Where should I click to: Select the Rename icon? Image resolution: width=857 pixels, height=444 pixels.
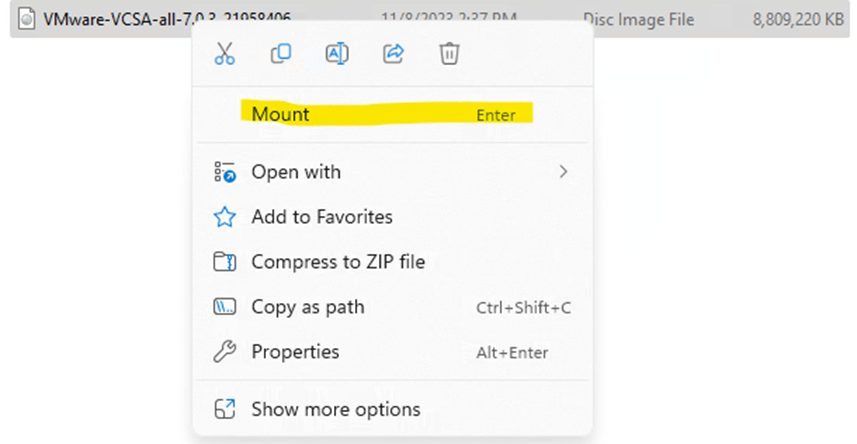point(337,54)
